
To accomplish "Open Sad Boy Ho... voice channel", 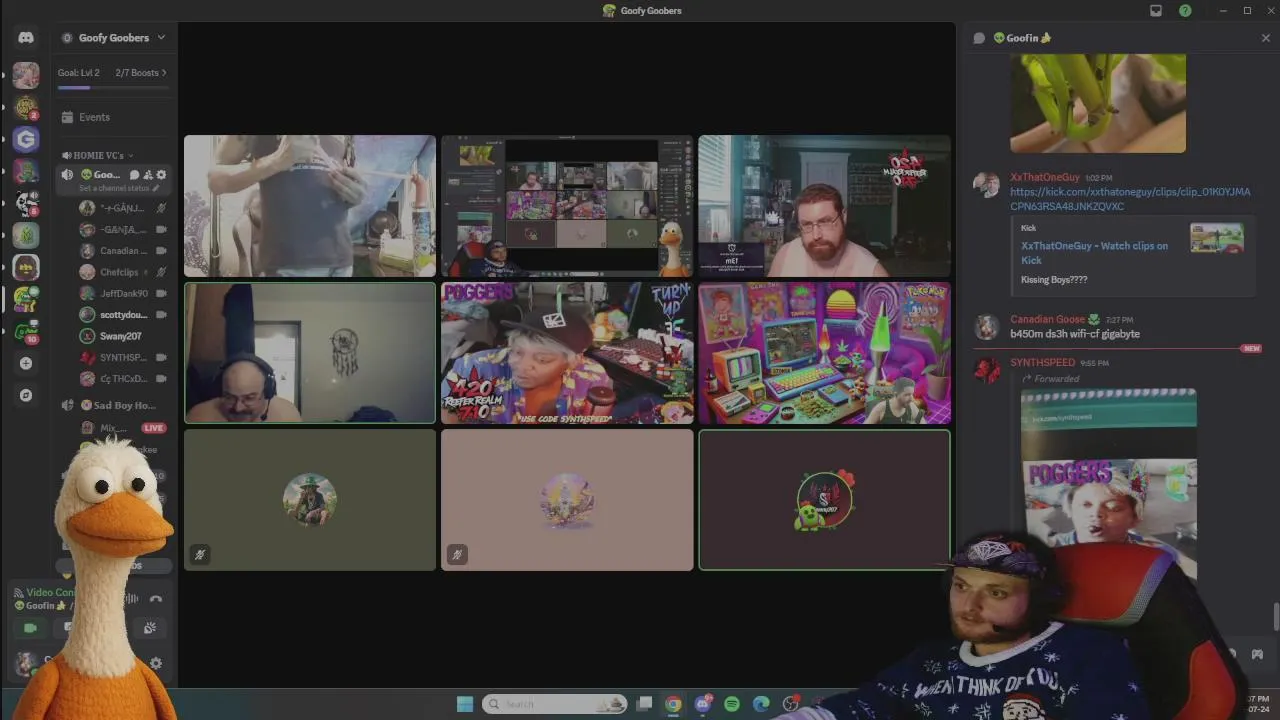I will (118, 405).
